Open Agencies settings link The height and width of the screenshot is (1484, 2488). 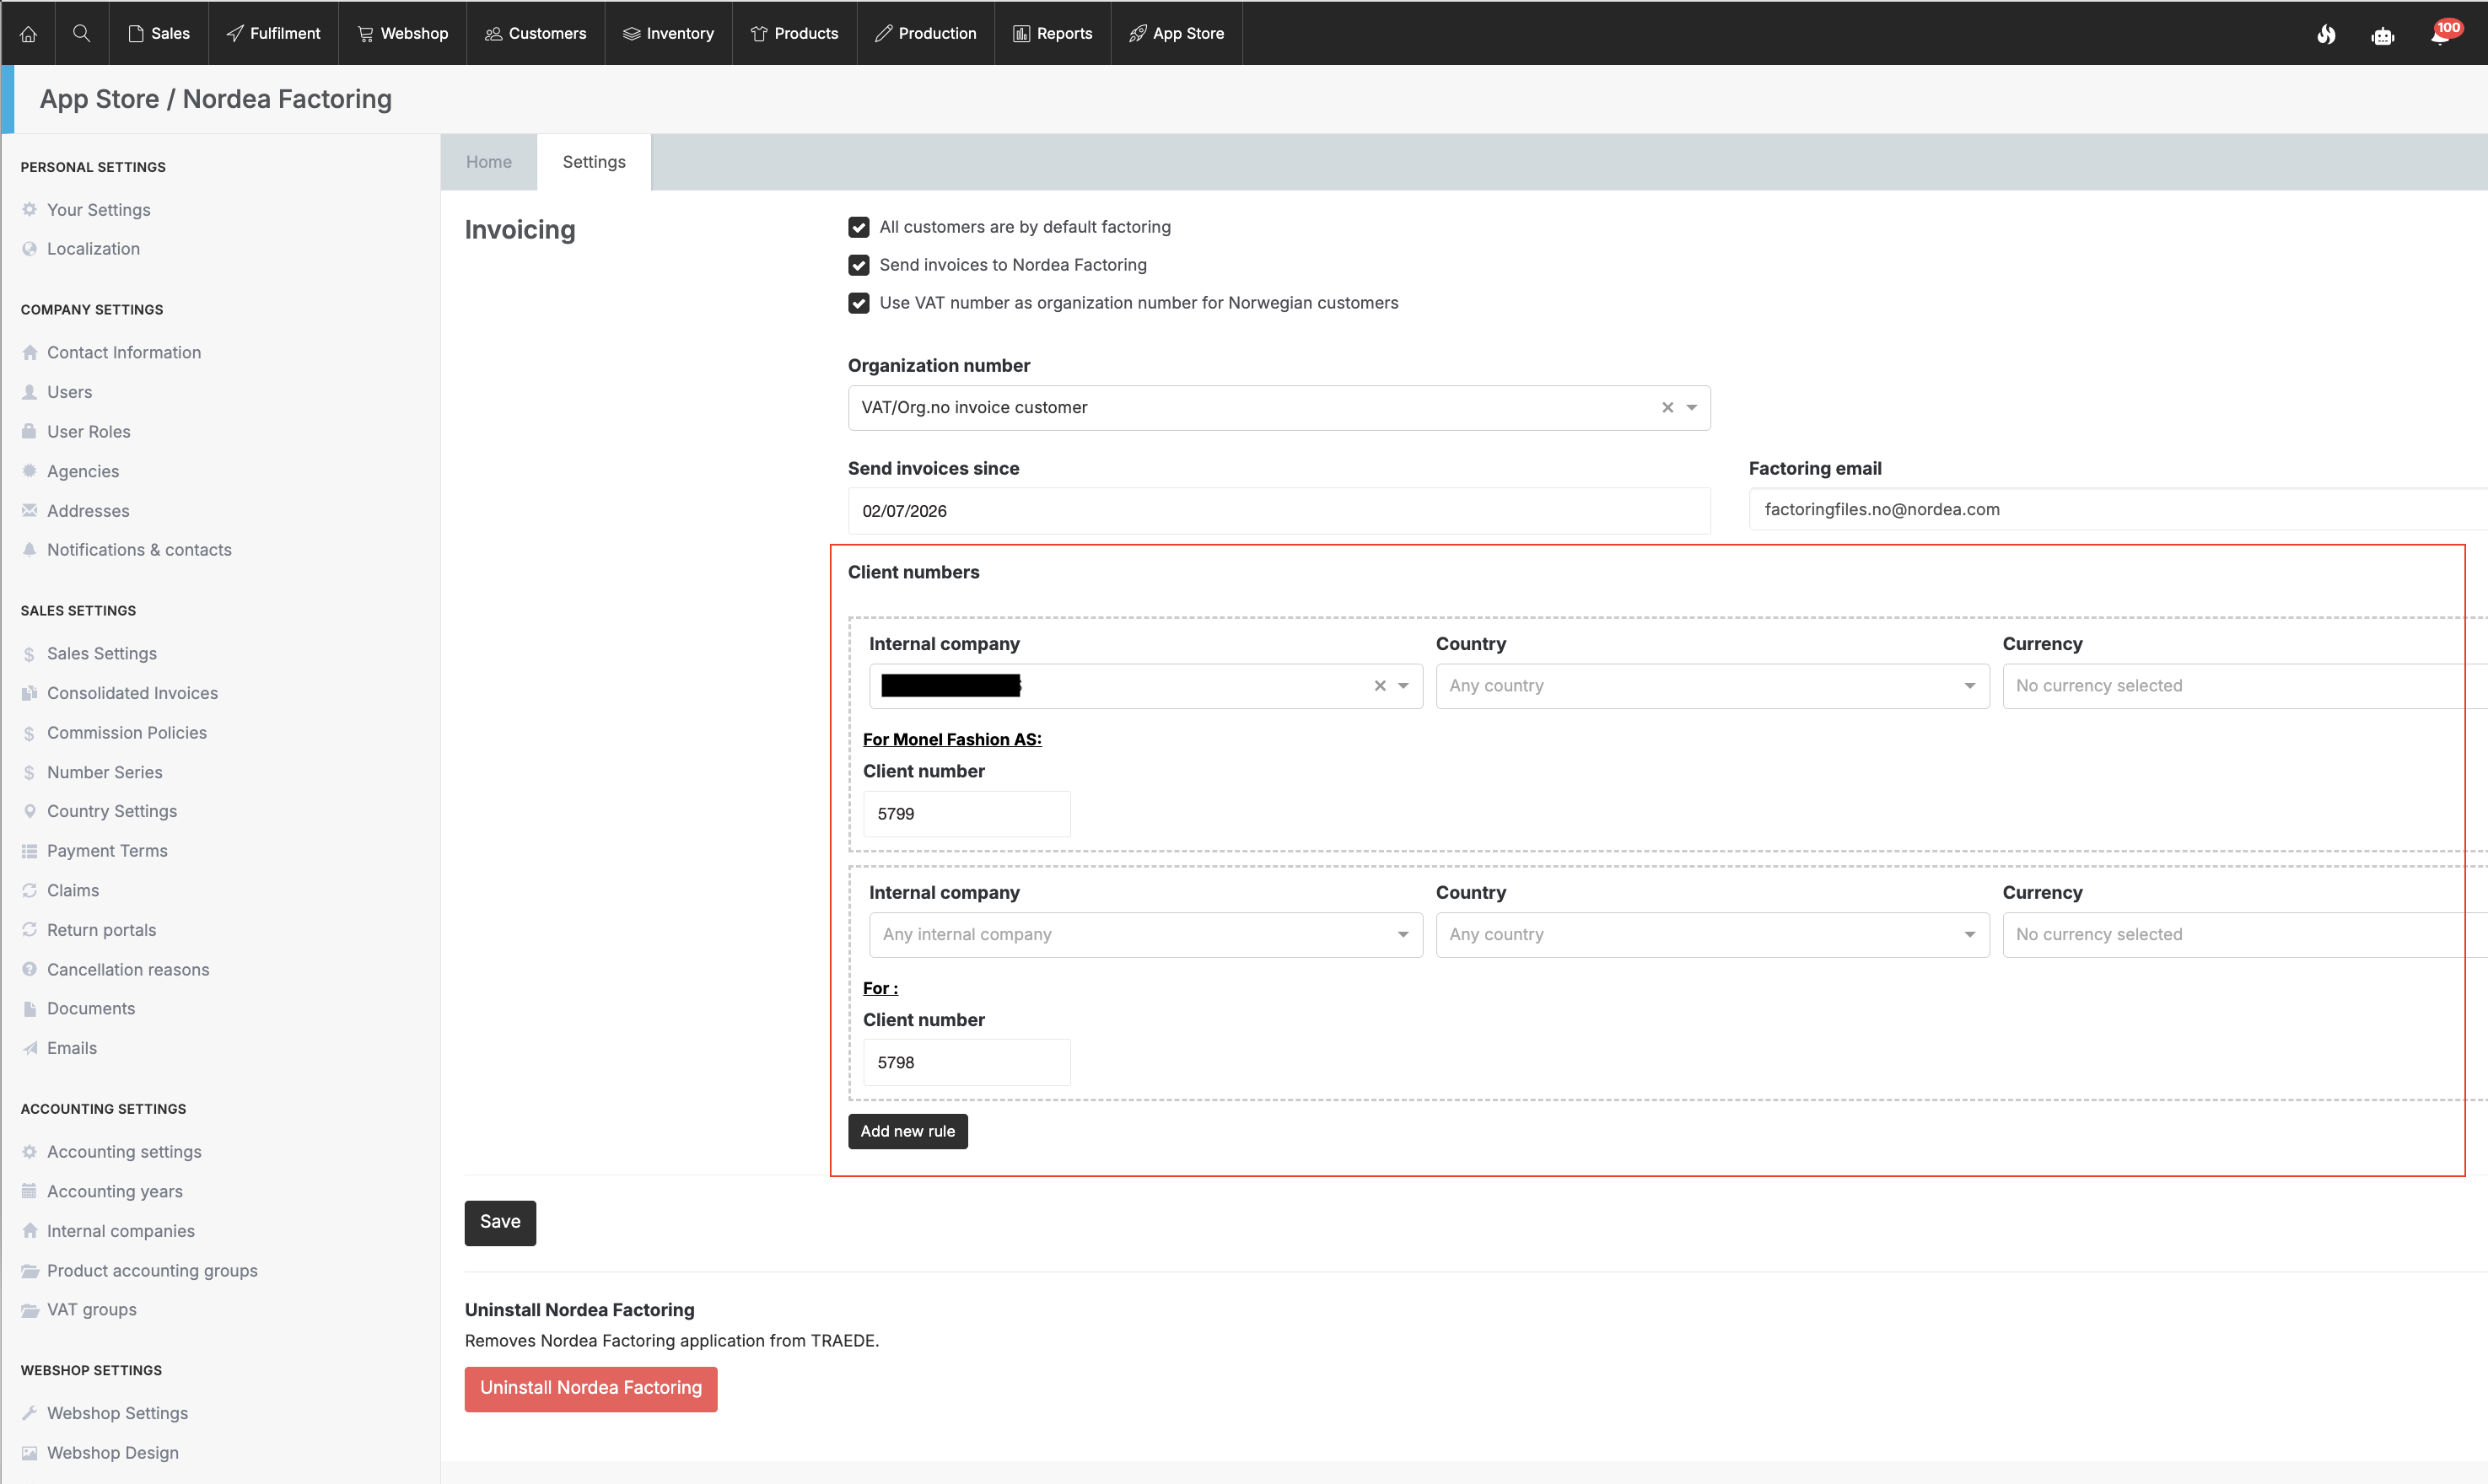83,471
